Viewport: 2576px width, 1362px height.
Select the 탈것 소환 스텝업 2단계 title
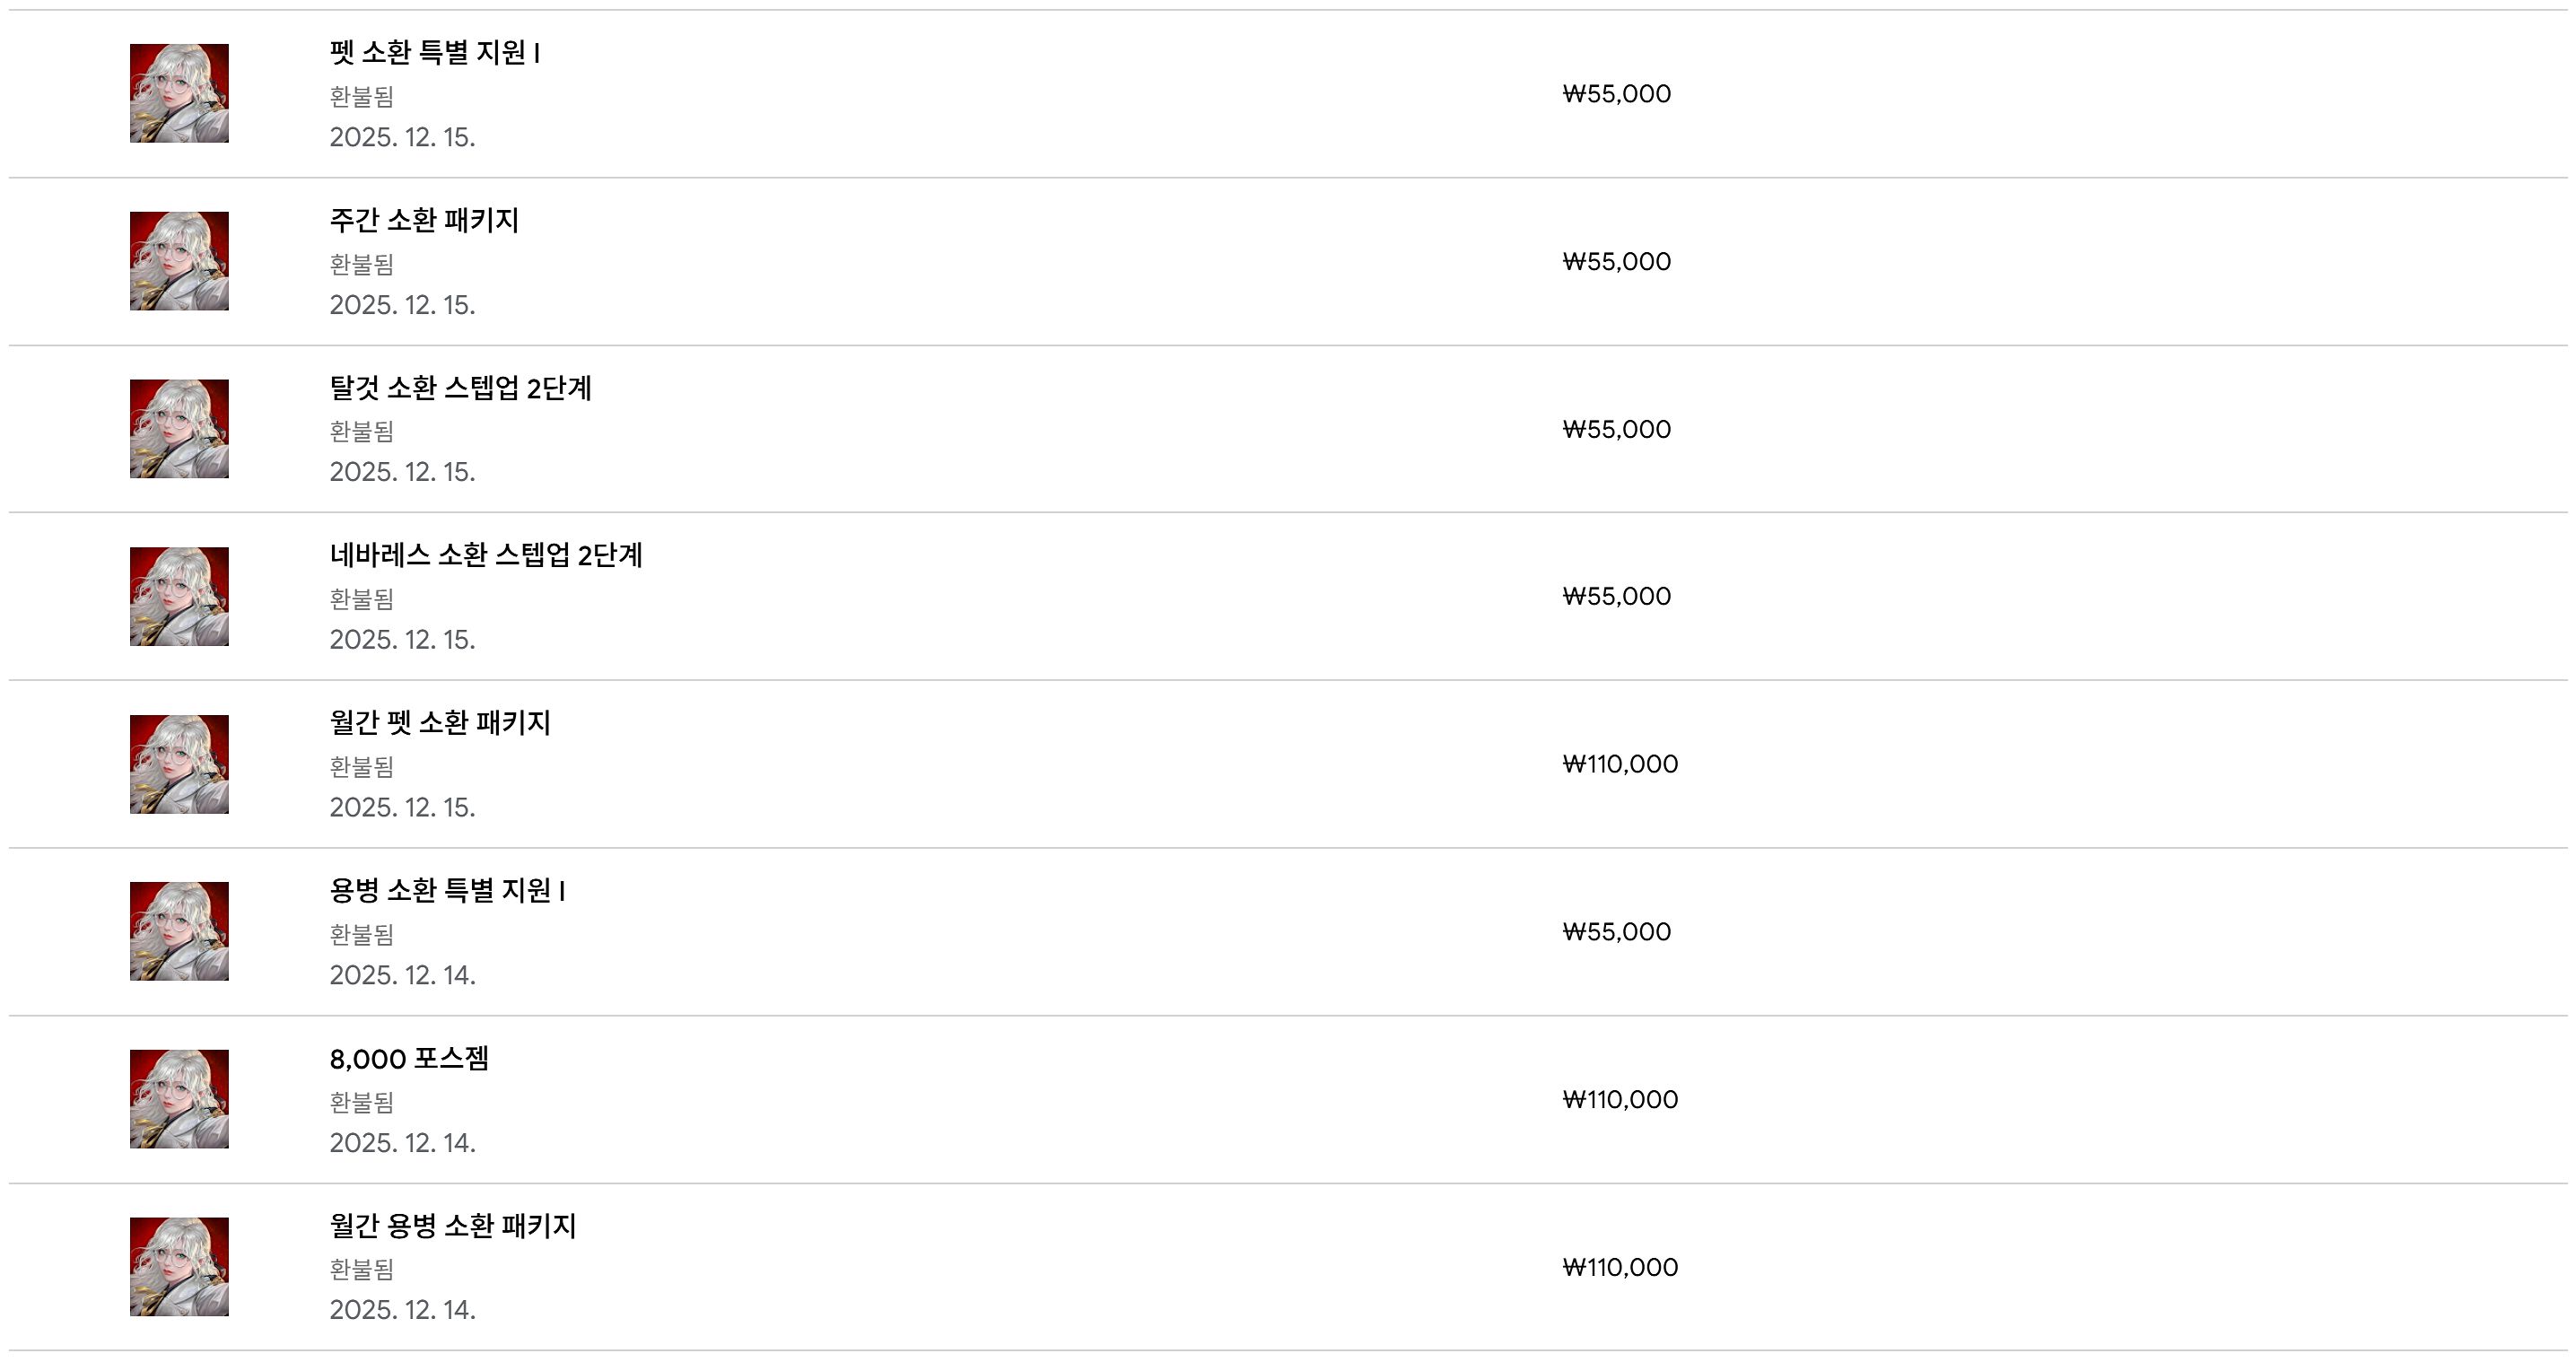[x=461, y=387]
